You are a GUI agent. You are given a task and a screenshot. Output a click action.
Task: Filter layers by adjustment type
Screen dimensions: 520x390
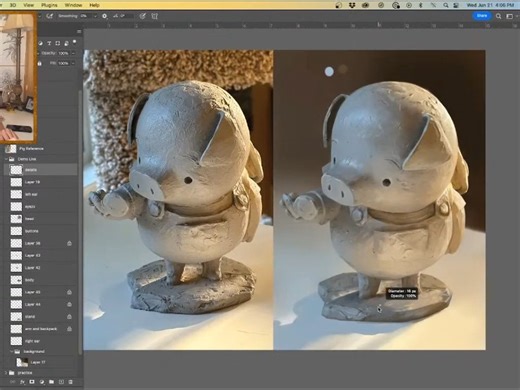coord(41,43)
